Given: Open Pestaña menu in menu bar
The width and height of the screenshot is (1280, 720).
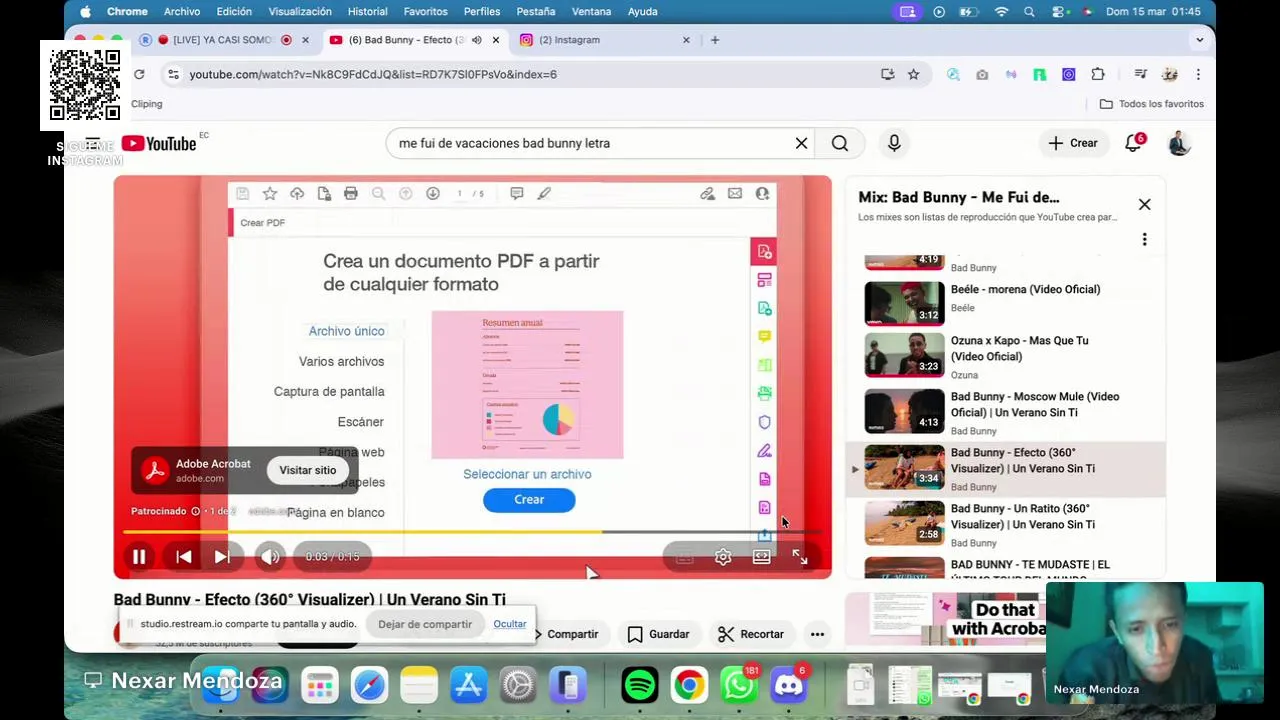Looking at the screenshot, I should (x=536, y=12).
